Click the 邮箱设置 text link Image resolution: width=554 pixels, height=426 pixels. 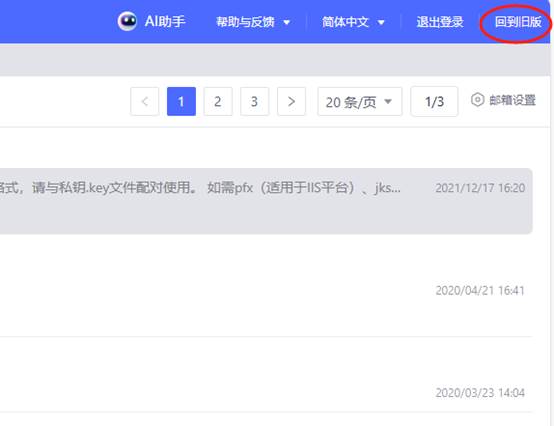512,100
